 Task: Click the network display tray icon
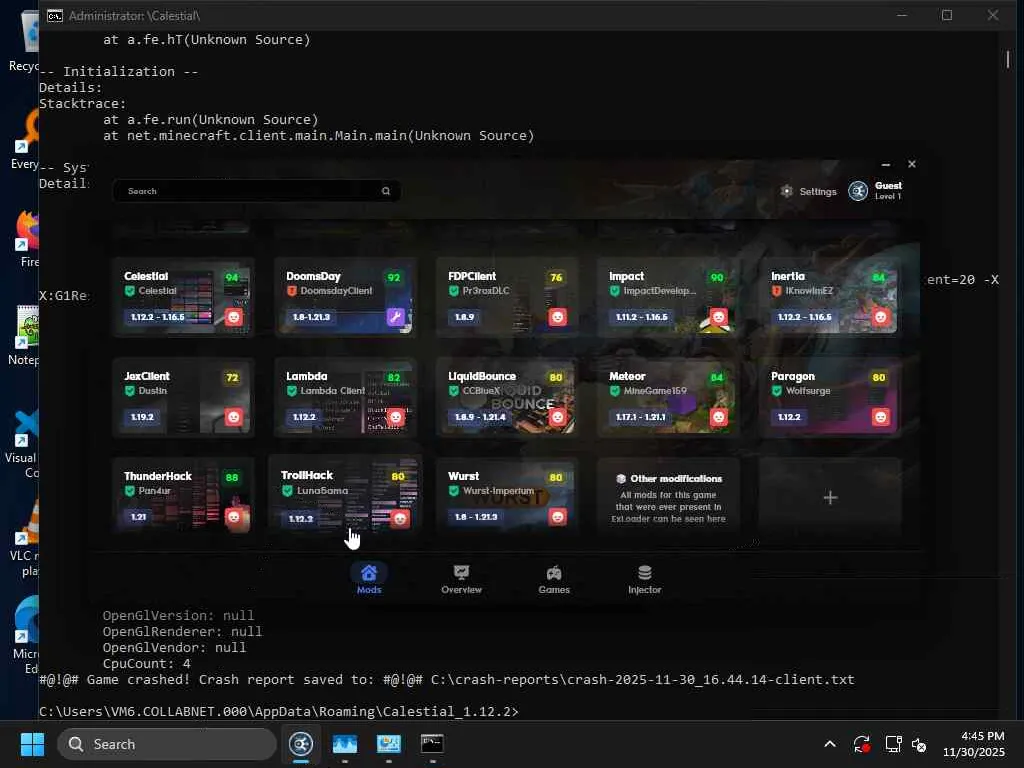[x=893, y=744]
